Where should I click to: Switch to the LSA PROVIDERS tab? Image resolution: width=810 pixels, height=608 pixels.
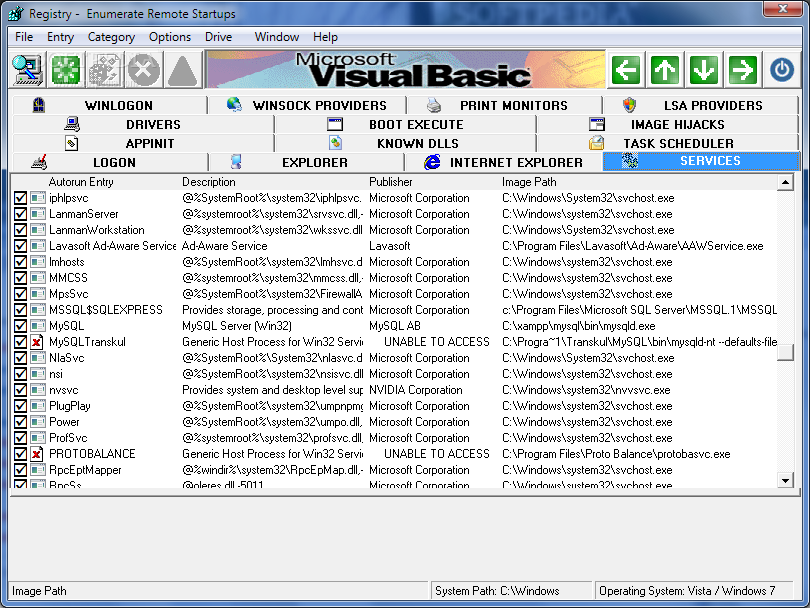[x=700, y=105]
